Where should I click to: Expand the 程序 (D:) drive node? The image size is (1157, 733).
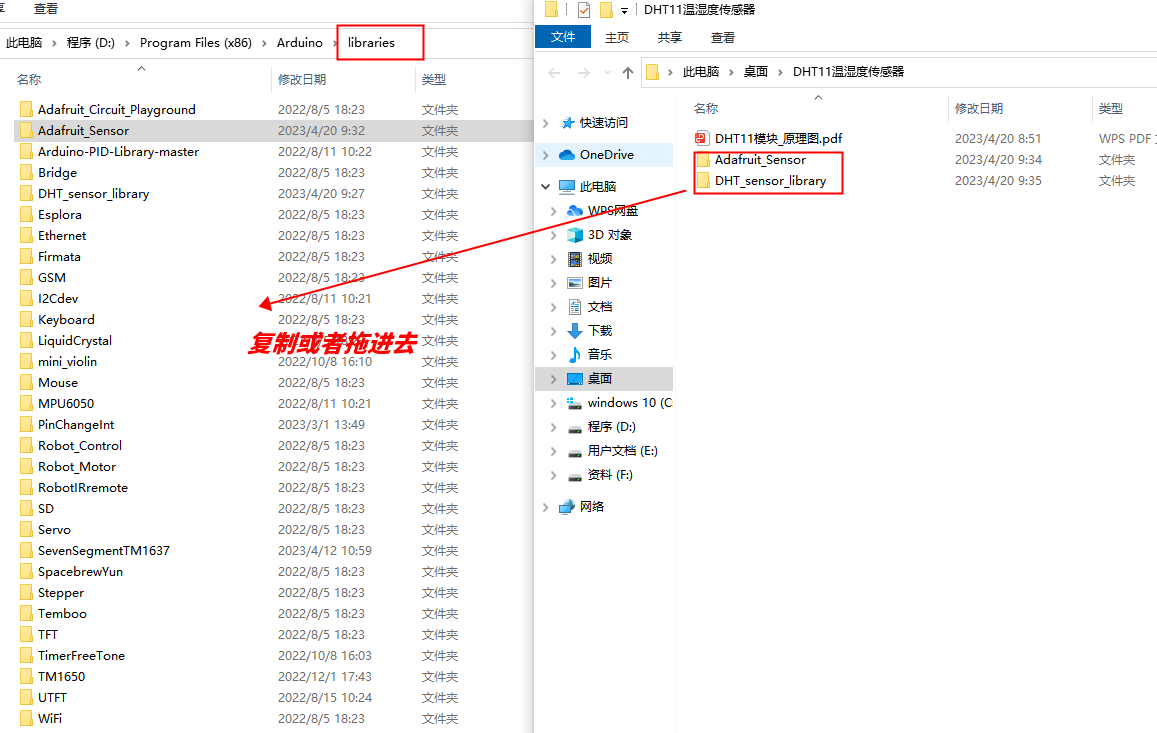click(x=554, y=427)
